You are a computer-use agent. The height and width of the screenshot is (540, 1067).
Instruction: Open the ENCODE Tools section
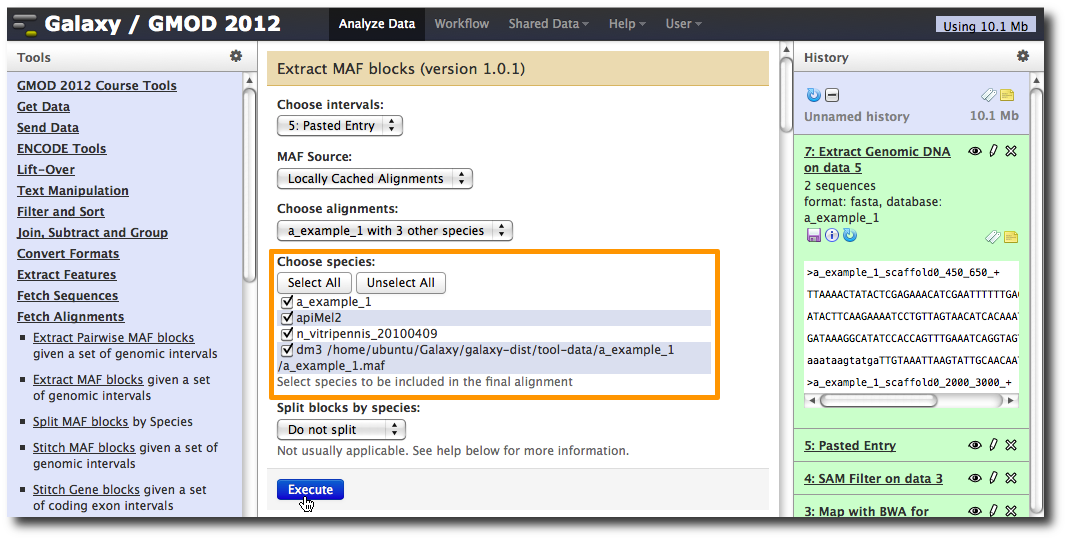[x=61, y=149]
